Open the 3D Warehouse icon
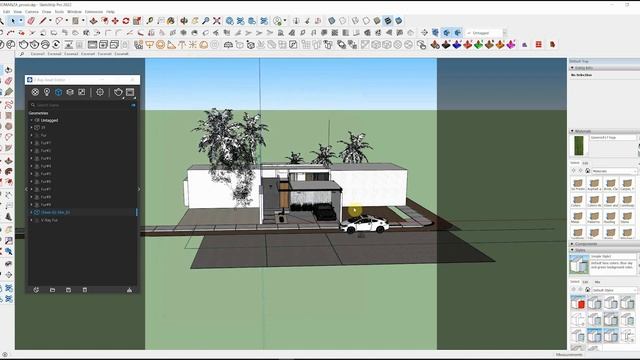The image size is (640, 360). (230, 21)
